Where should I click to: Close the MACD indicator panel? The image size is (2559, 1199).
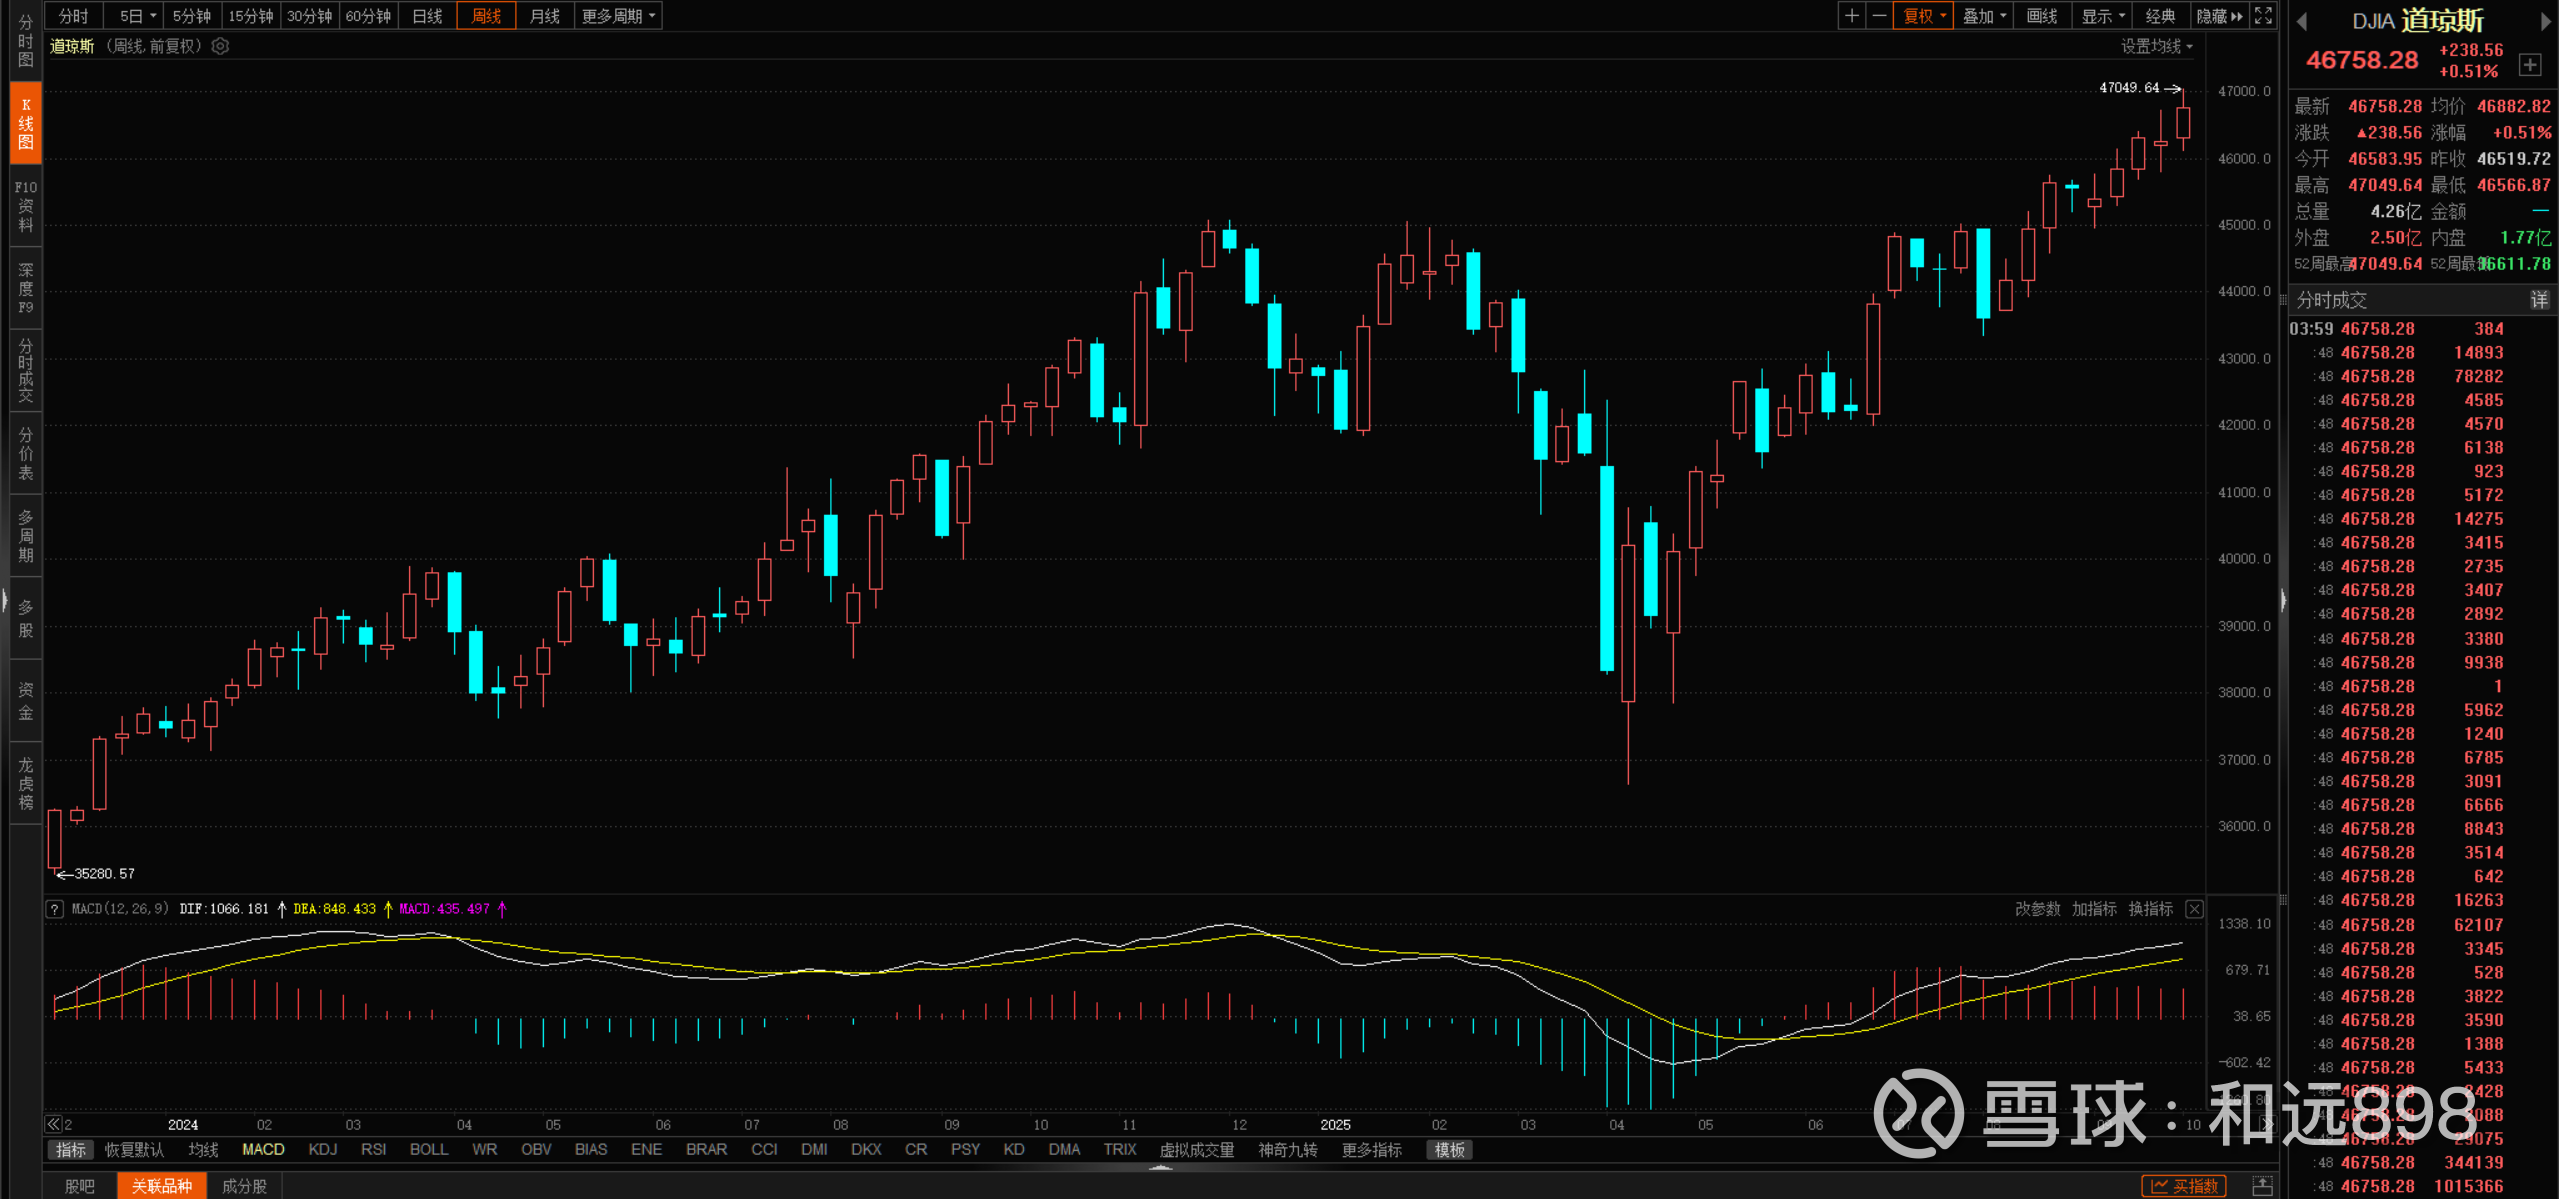[x=2194, y=909]
